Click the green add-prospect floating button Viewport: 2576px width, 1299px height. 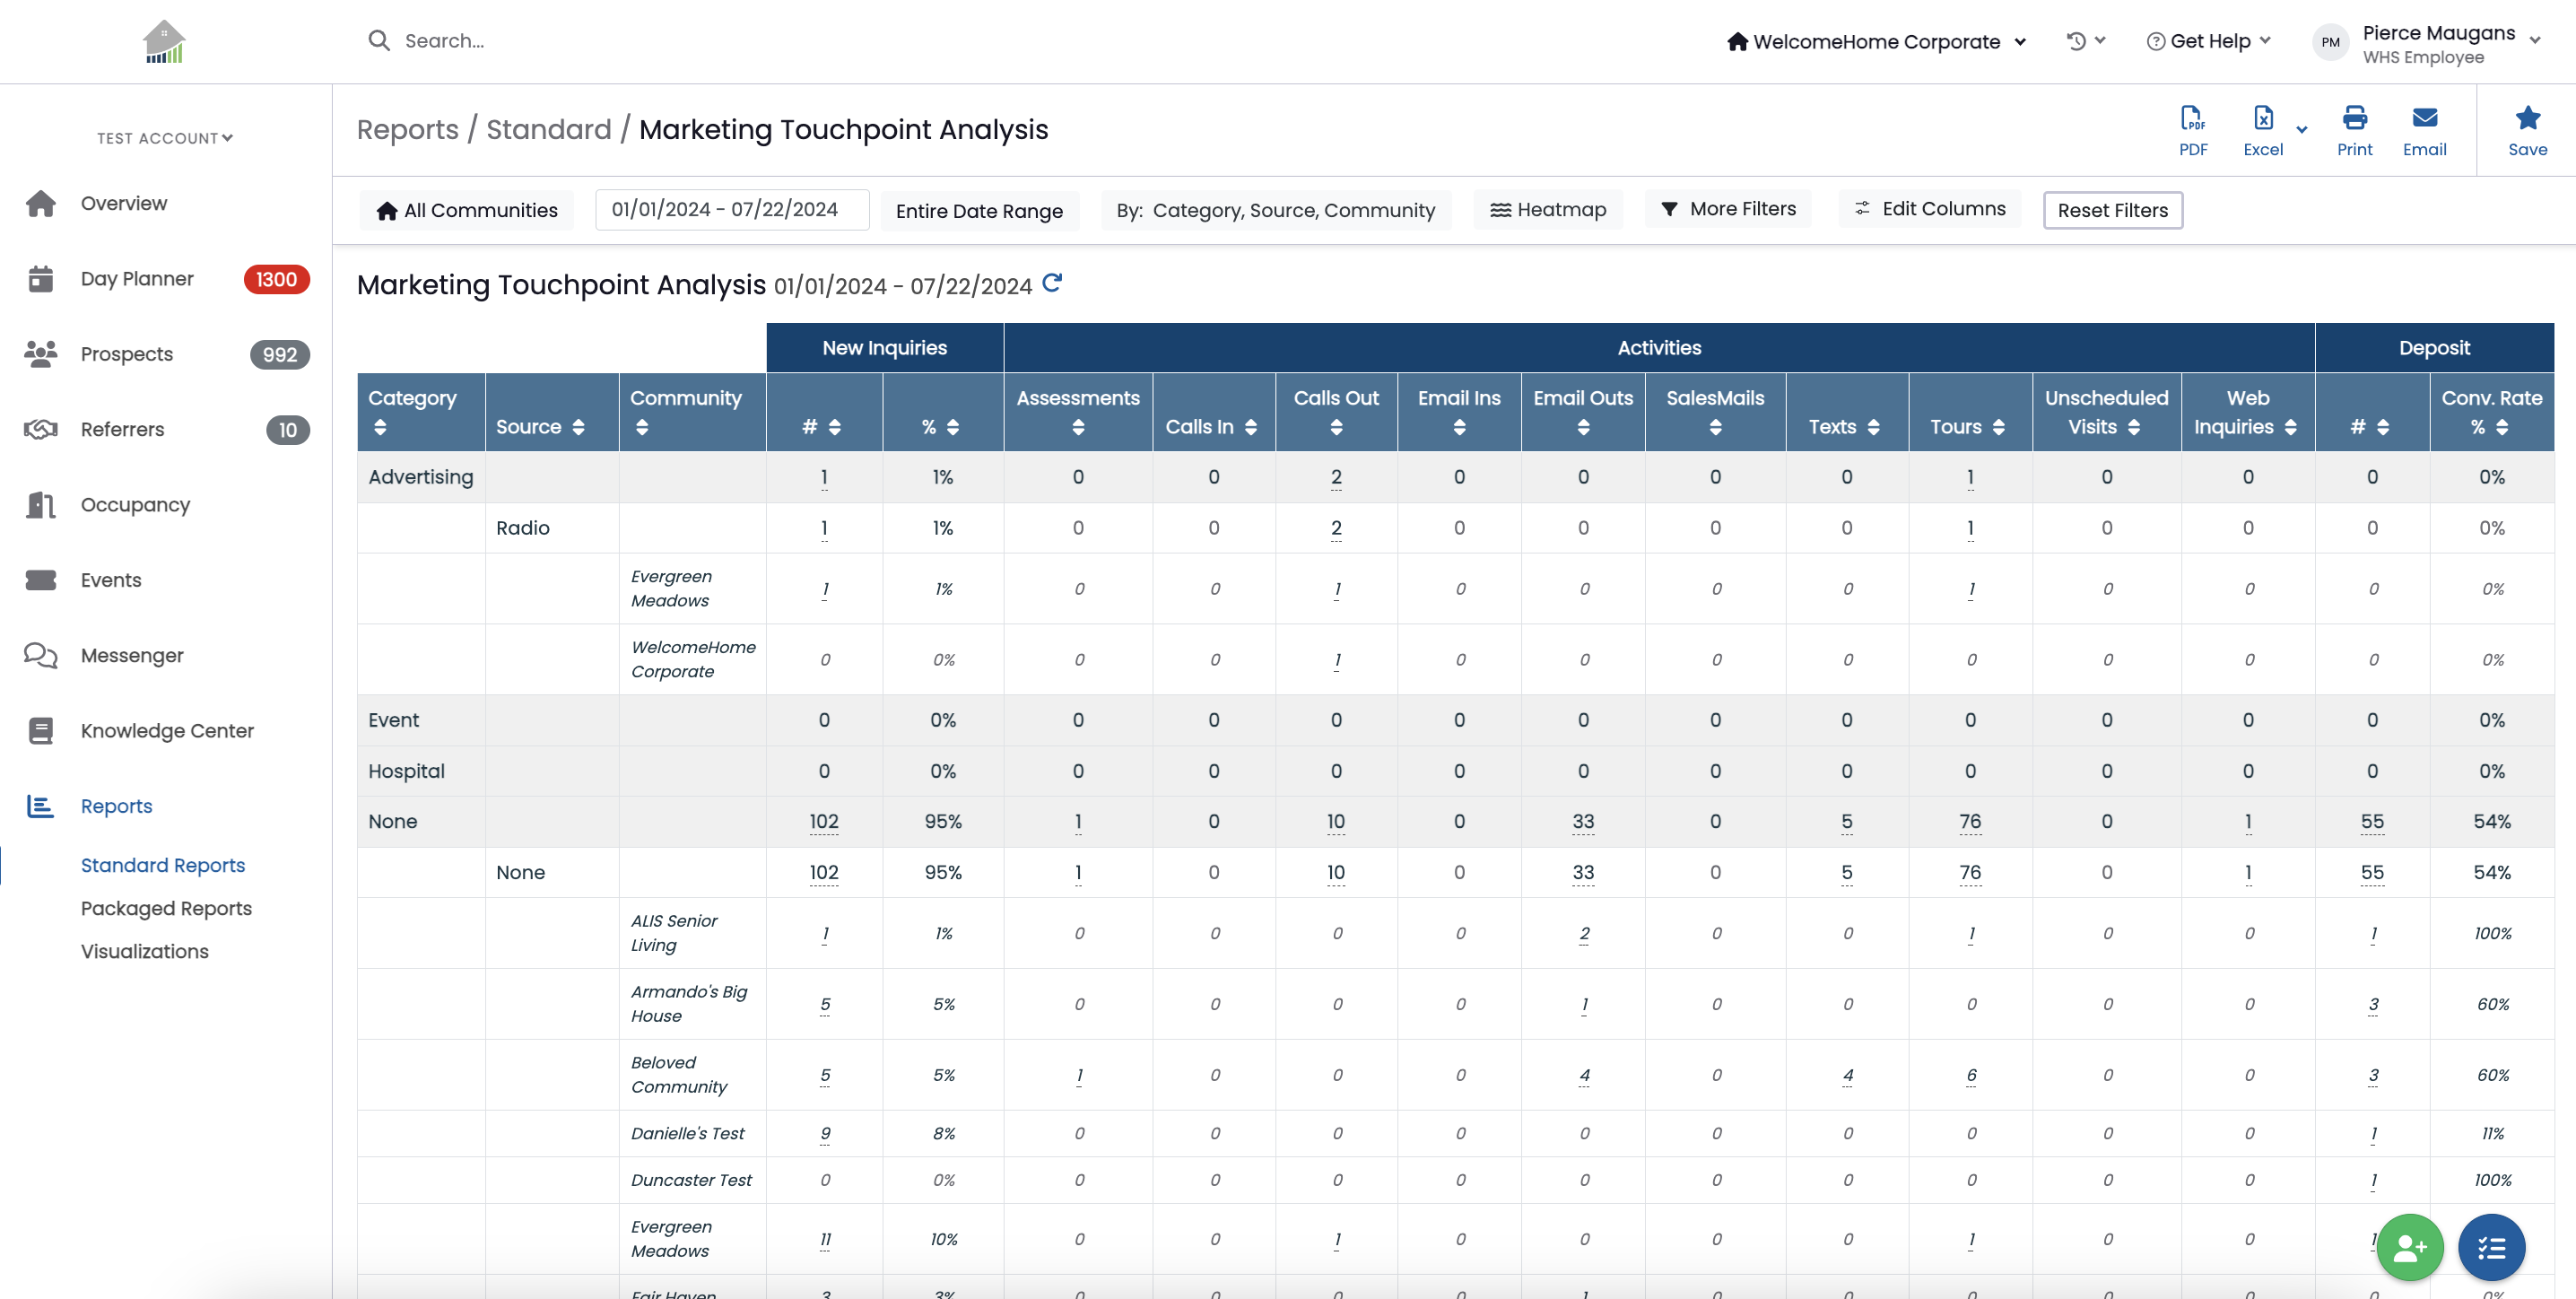click(2409, 1246)
